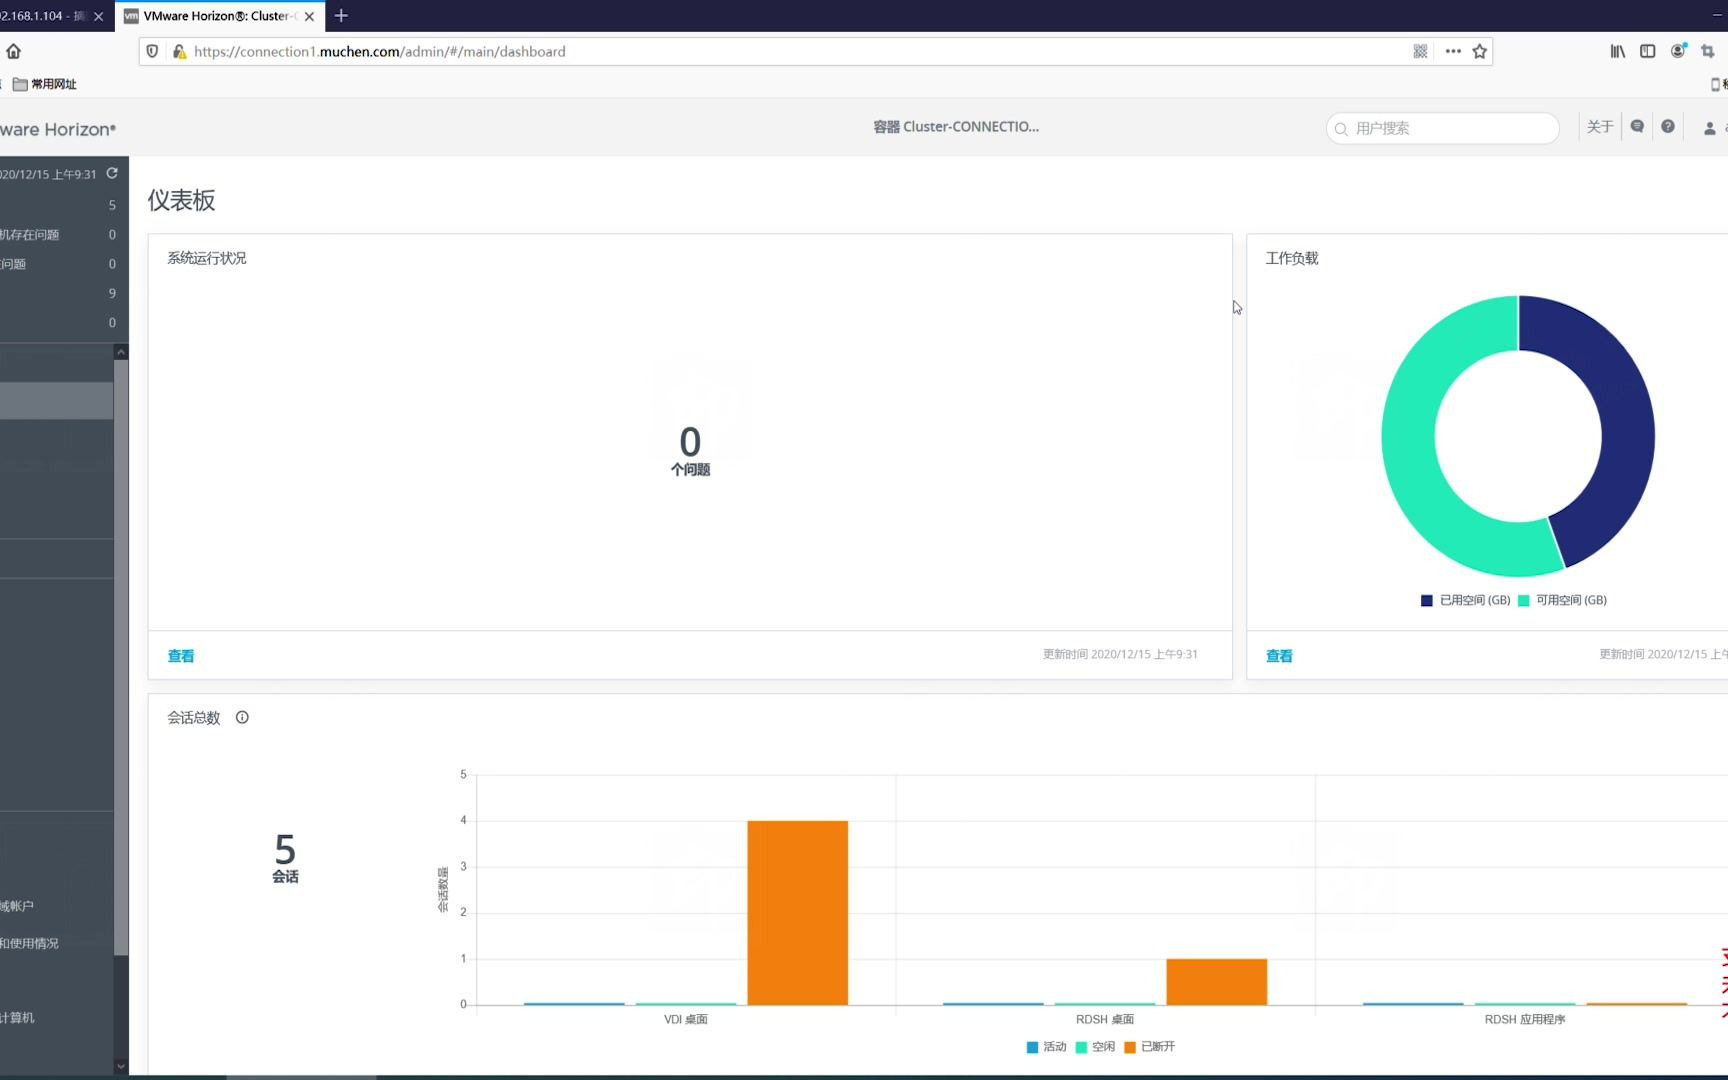This screenshot has height=1080, width=1728.
Task: Click the 容器 Cluster-CONNECTIO... header label
Action: 956,127
